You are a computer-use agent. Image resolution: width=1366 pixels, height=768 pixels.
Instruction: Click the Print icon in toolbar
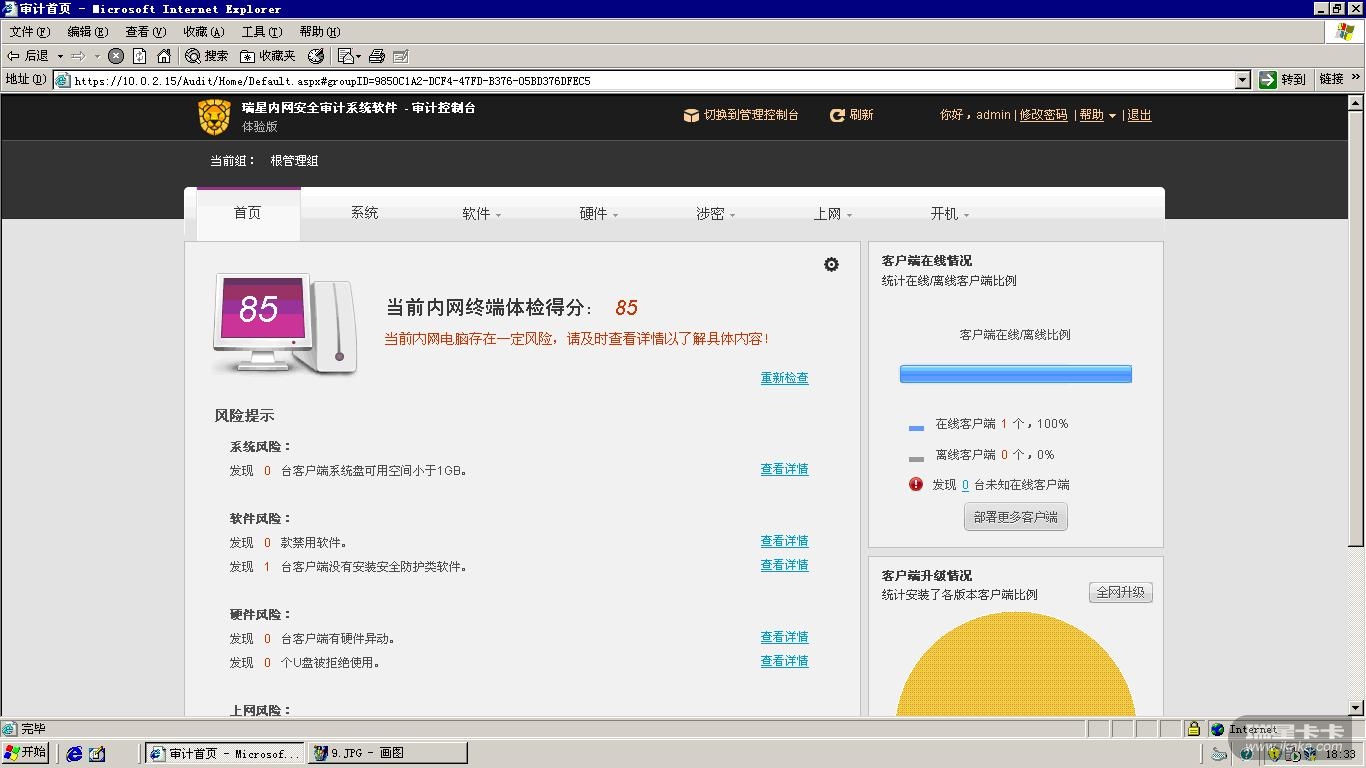(x=377, y=56)
